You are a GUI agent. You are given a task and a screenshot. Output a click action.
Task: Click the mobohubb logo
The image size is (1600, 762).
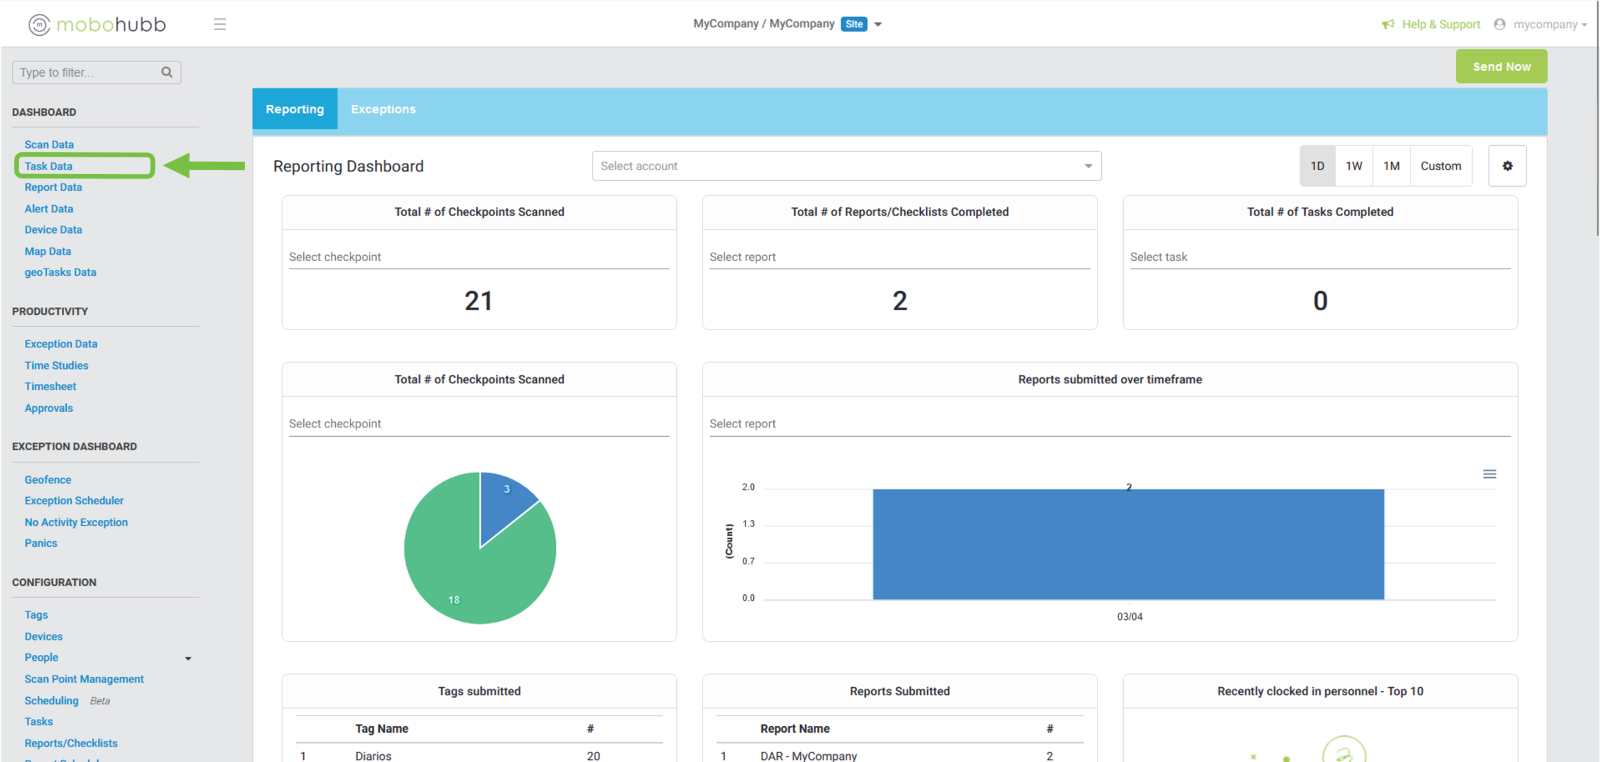tap(97, 24)
